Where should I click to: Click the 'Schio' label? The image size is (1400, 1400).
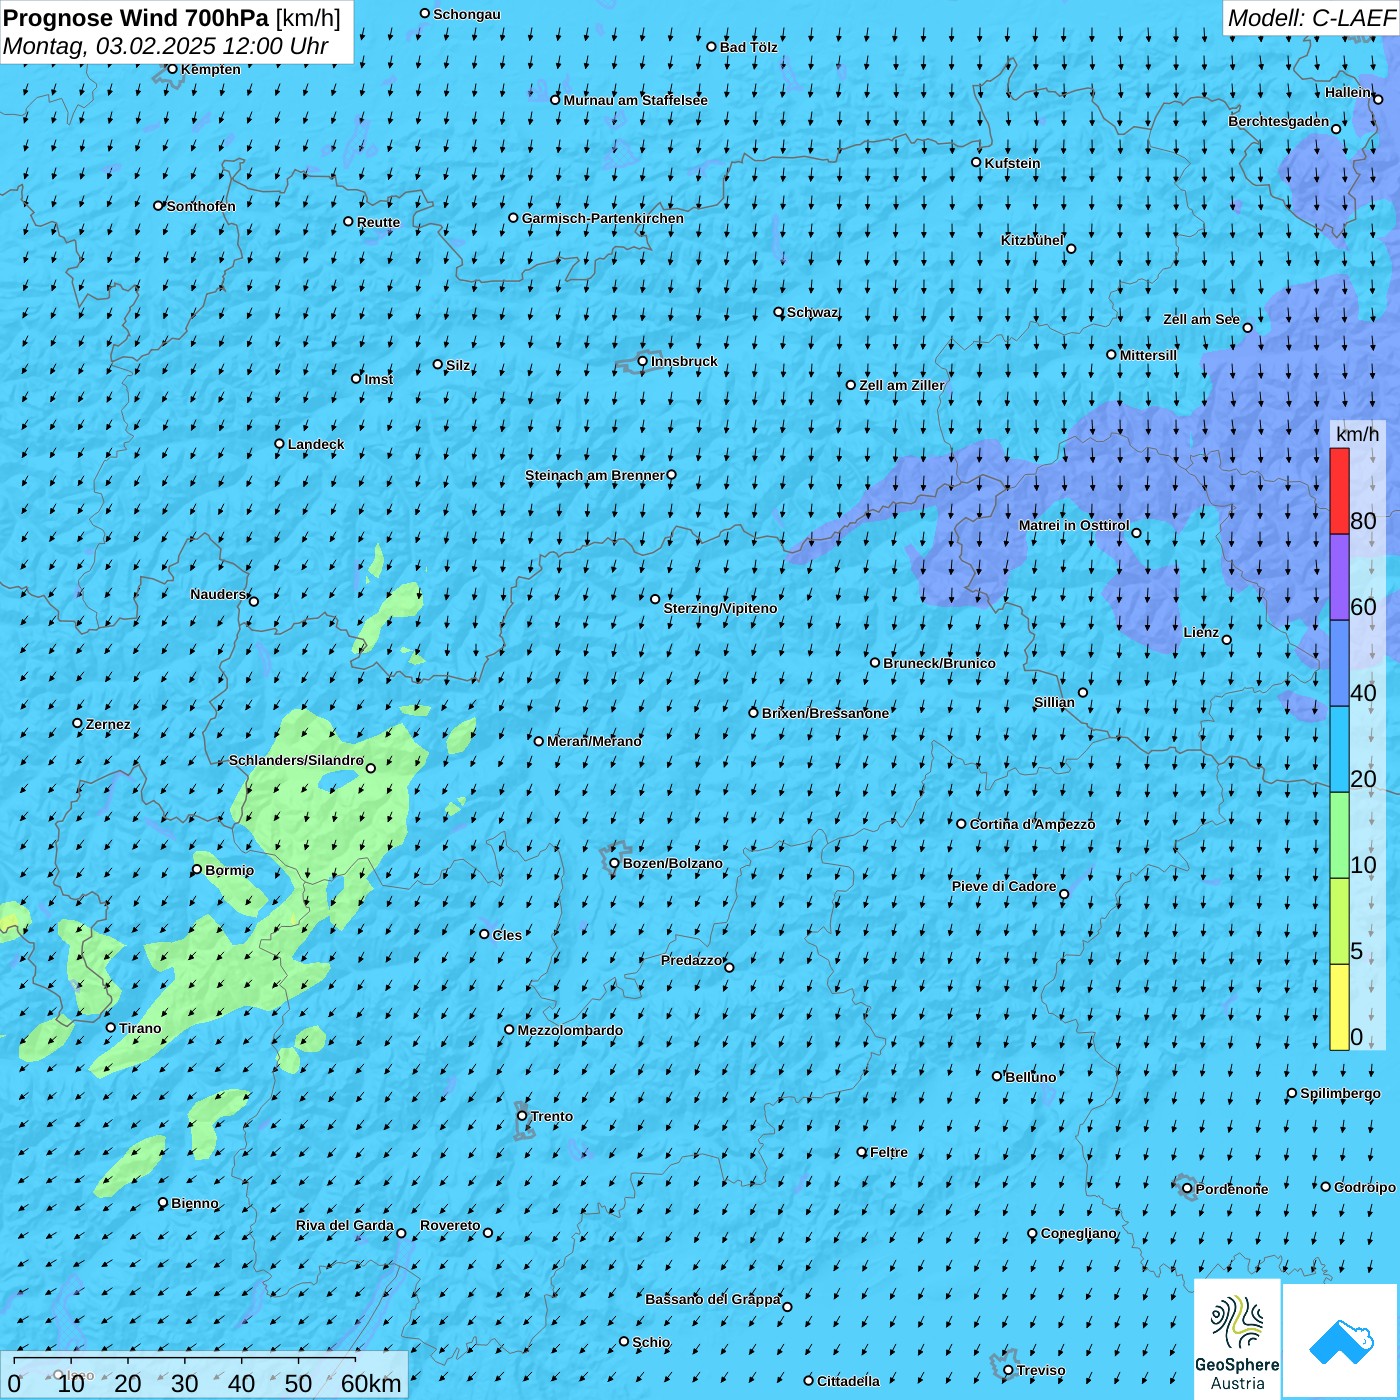pos(651,1342)
